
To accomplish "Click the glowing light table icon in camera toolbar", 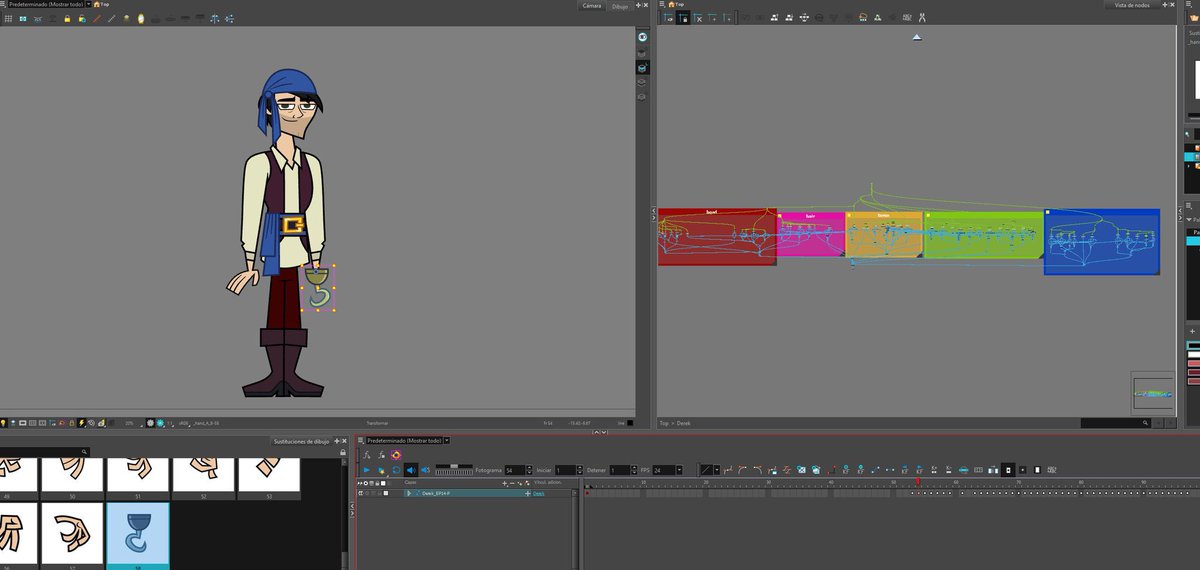I will (x=141, y=19).
